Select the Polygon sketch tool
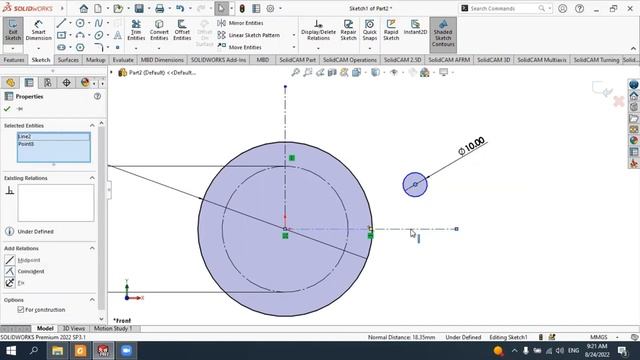Viewport: 640px width, 360px height. click(x=80, y=47)
